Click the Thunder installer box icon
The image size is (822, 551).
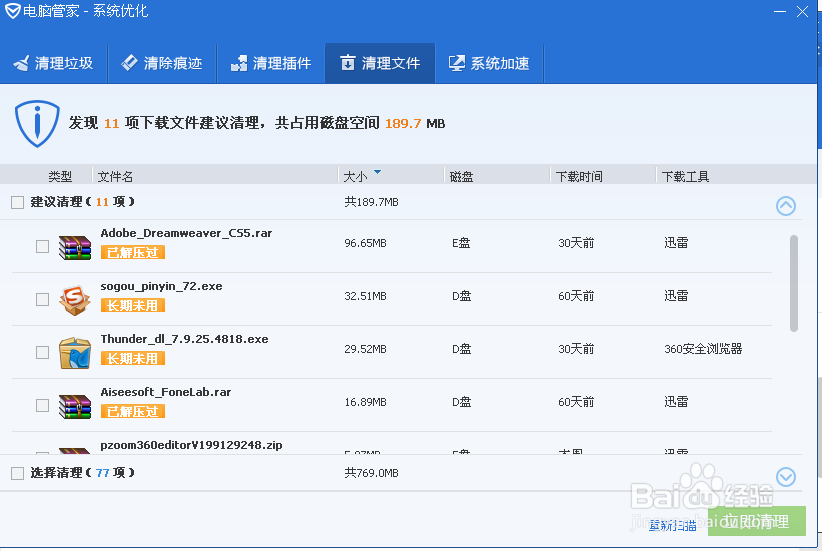pos(74,353)
